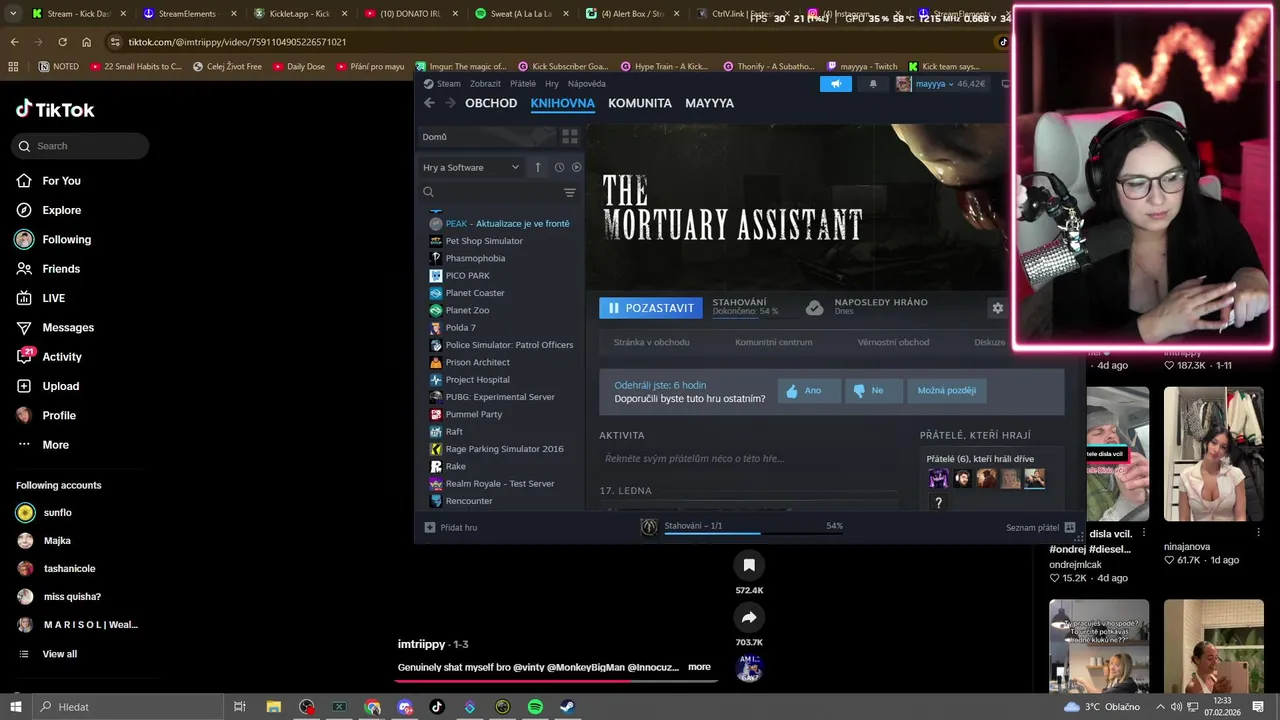Screen dimensions: 1280x720
Task: Click the browser back arrow
Action: pyautogui.click(x=14, y=42)
